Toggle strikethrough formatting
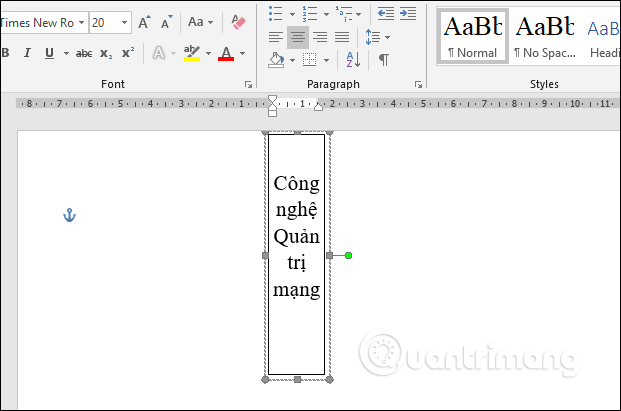621x411 pixels. 84,53
